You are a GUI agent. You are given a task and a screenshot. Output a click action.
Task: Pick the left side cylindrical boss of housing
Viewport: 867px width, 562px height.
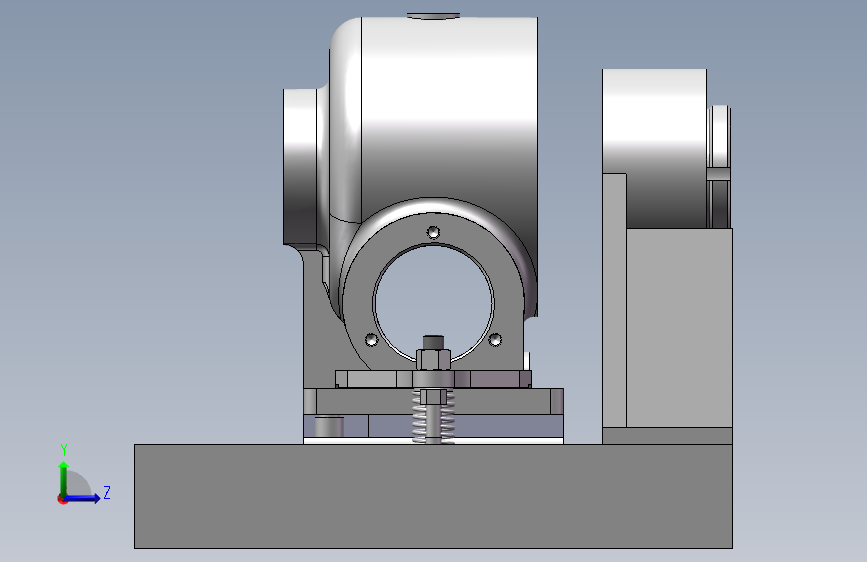301,166
